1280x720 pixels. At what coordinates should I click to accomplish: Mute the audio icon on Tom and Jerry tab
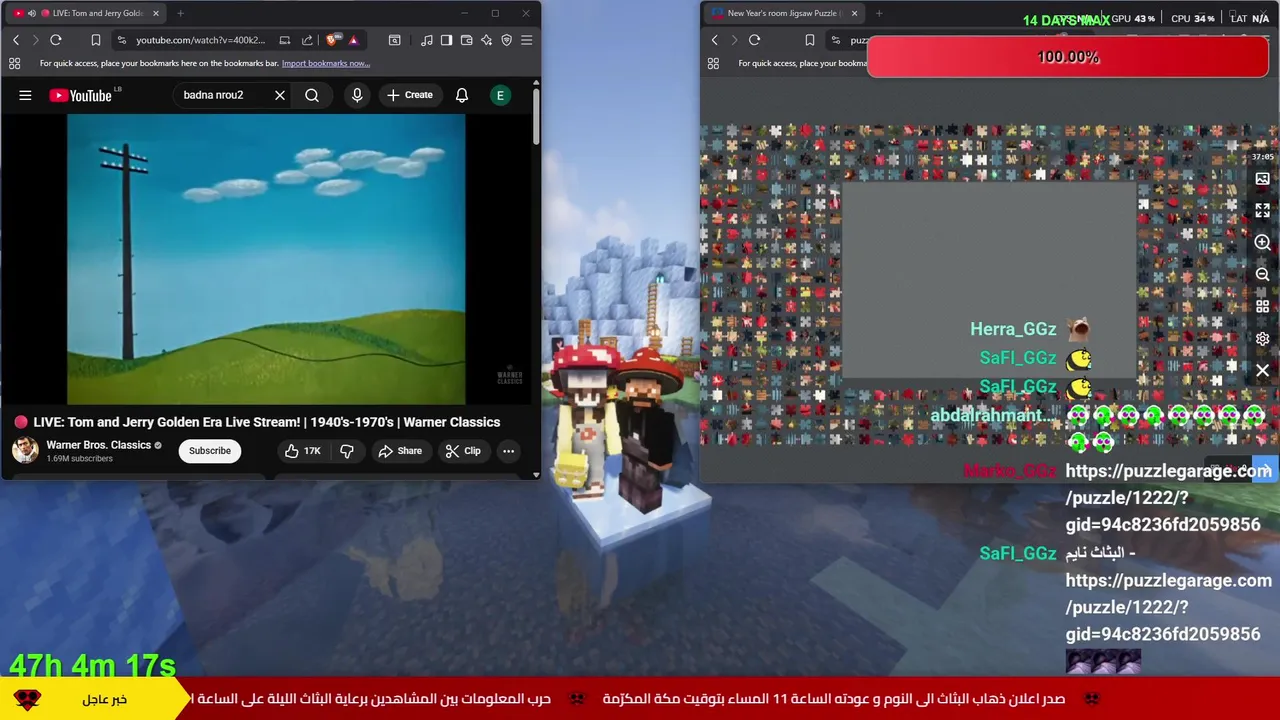(x=32, y=13)
